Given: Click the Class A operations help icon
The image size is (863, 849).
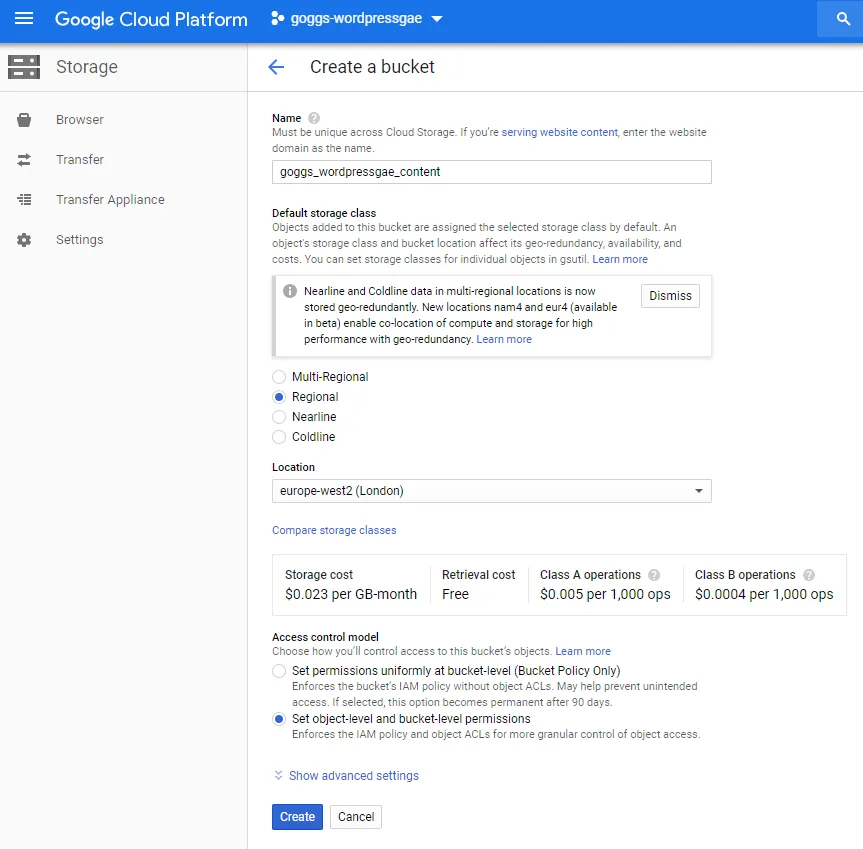Looking at the screenshot, I should [x=656, y=575].
